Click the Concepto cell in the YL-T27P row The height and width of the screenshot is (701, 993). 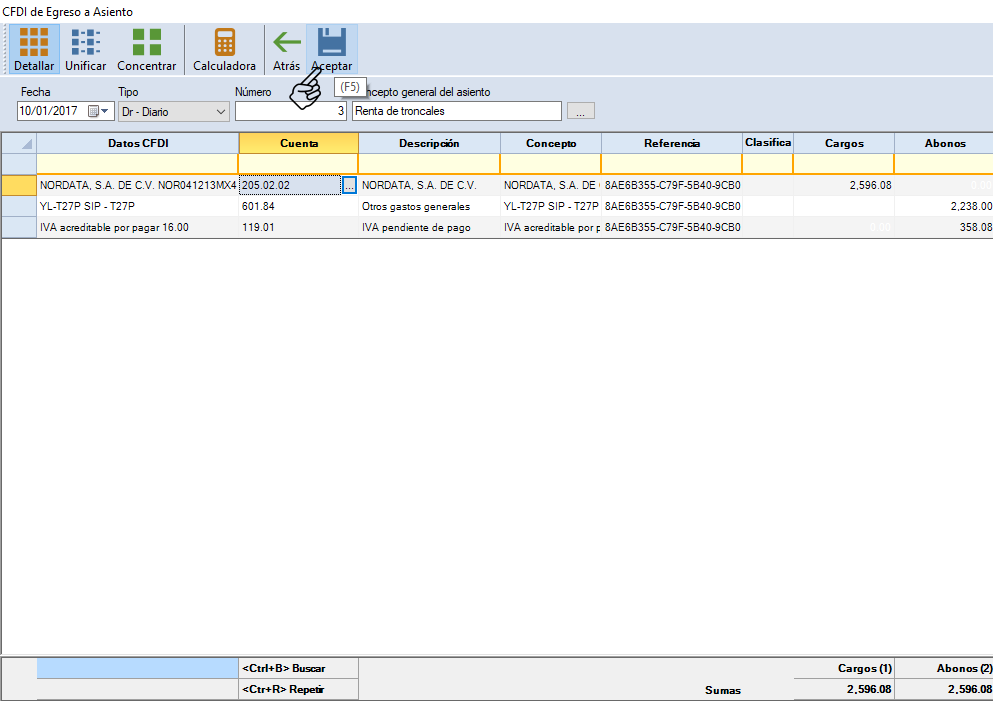(551, 206)
